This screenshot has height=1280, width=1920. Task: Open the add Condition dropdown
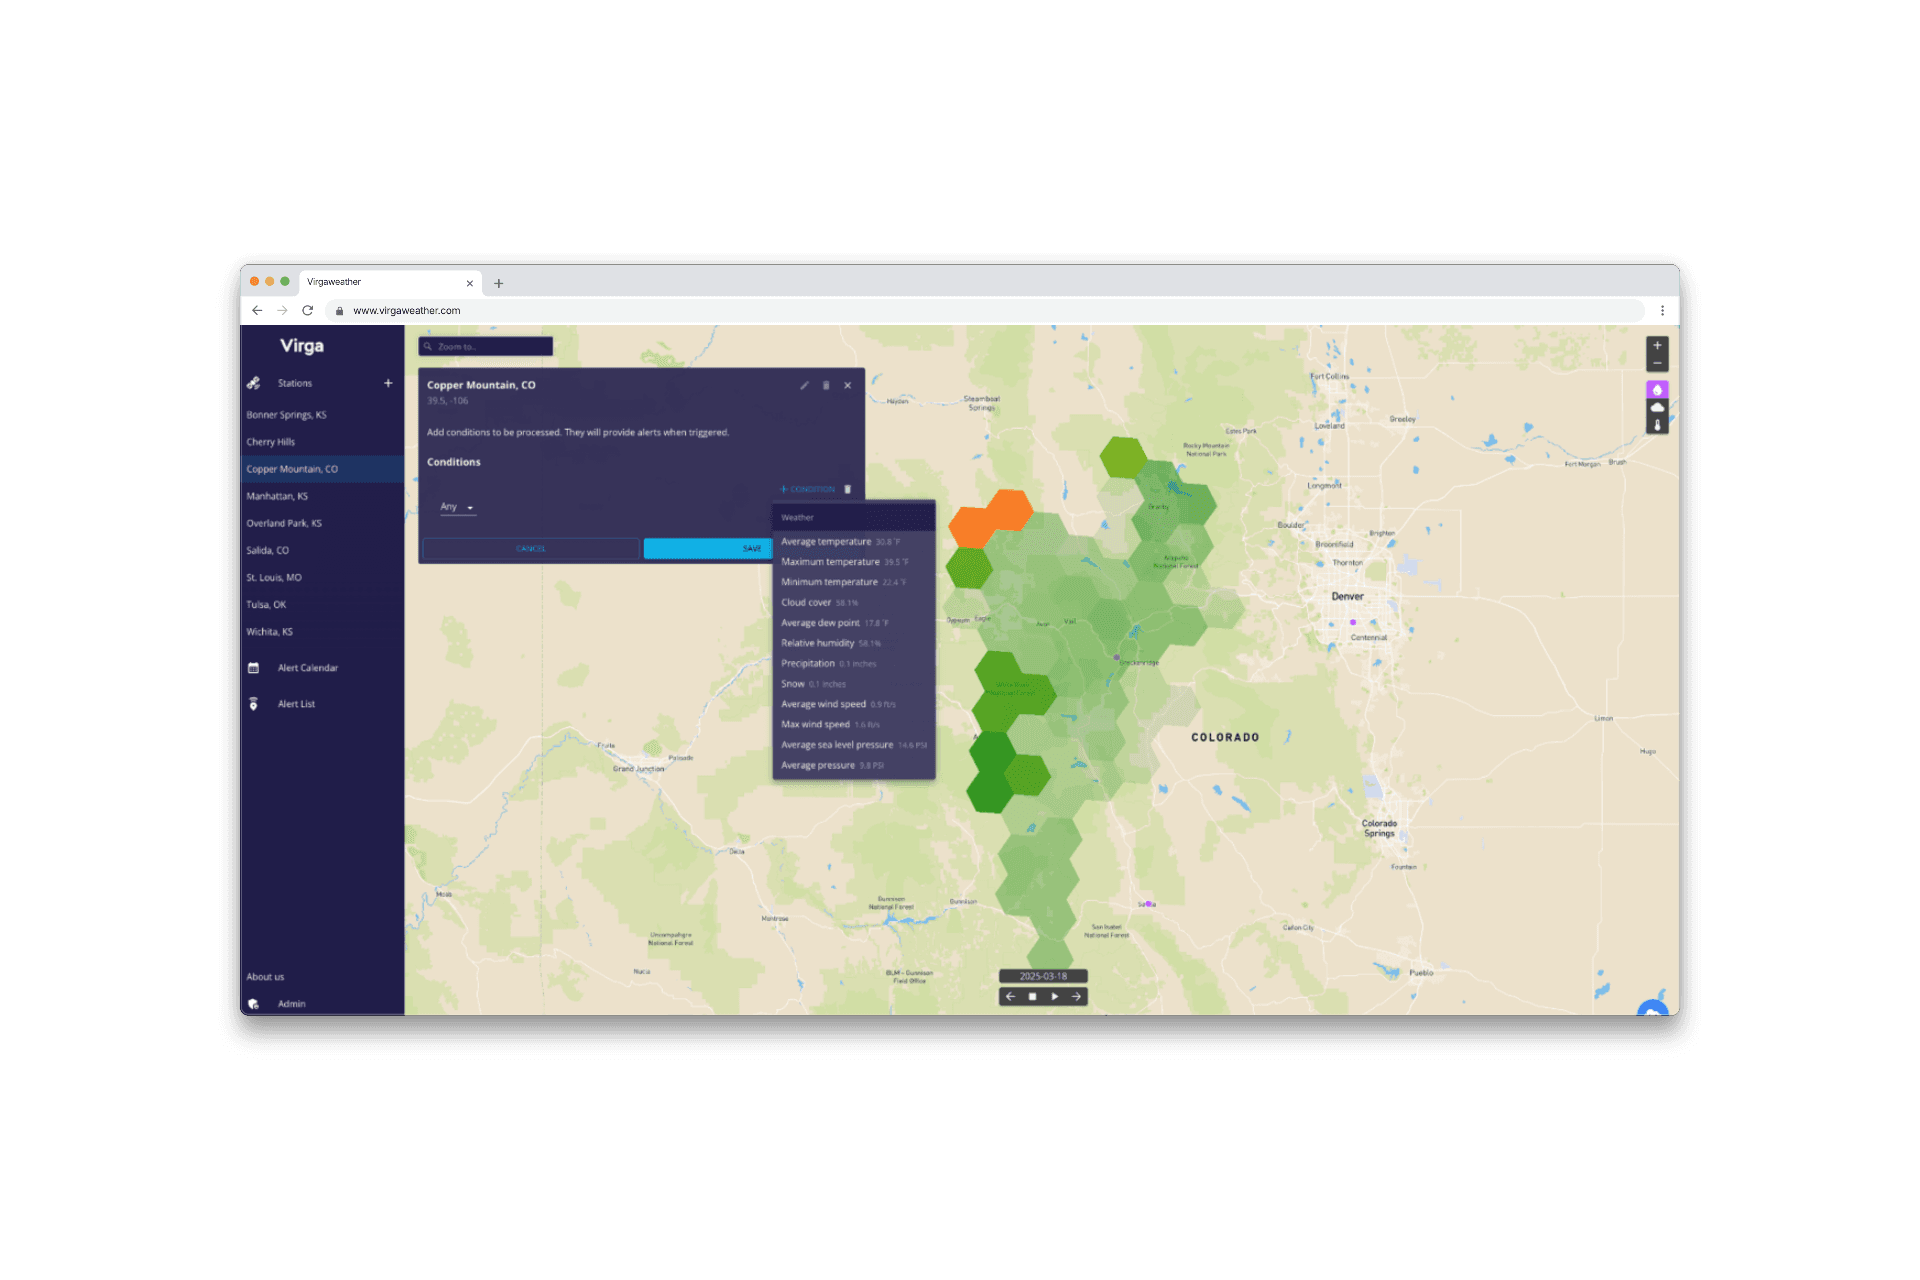808,489
